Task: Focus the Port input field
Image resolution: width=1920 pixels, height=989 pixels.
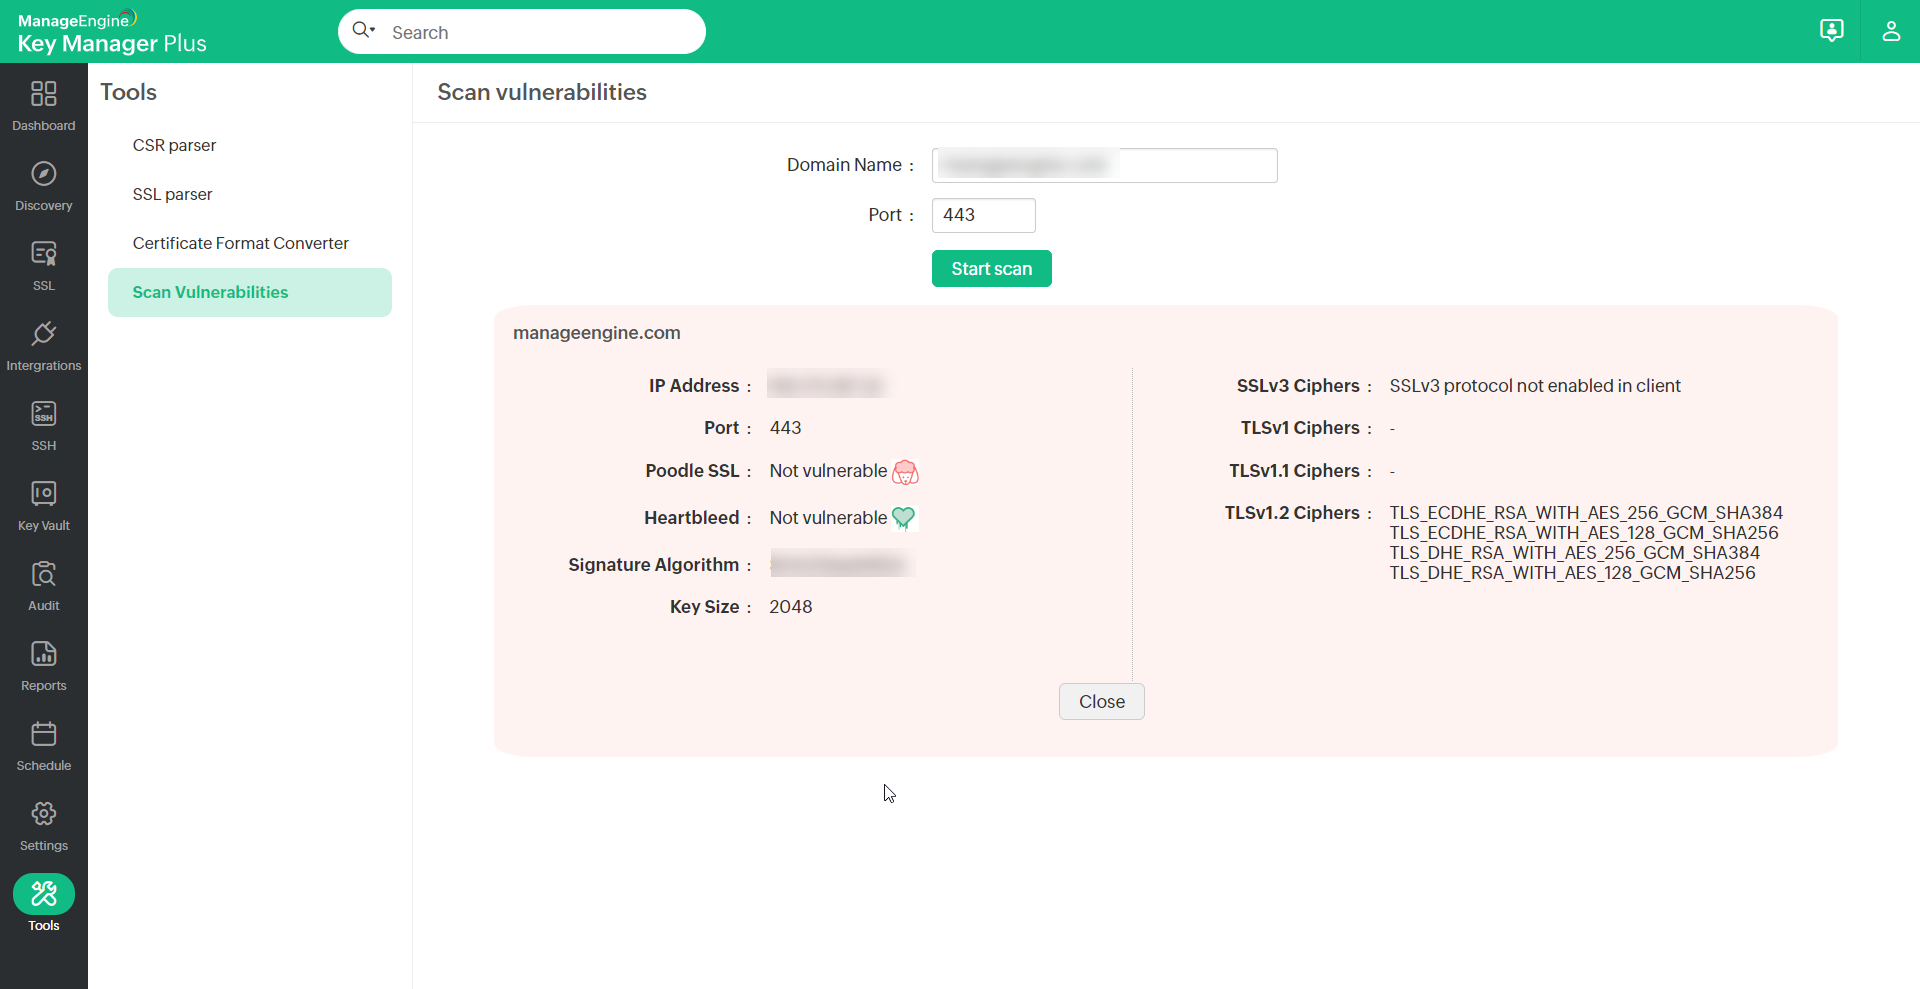Action: [x=984, y=215]
